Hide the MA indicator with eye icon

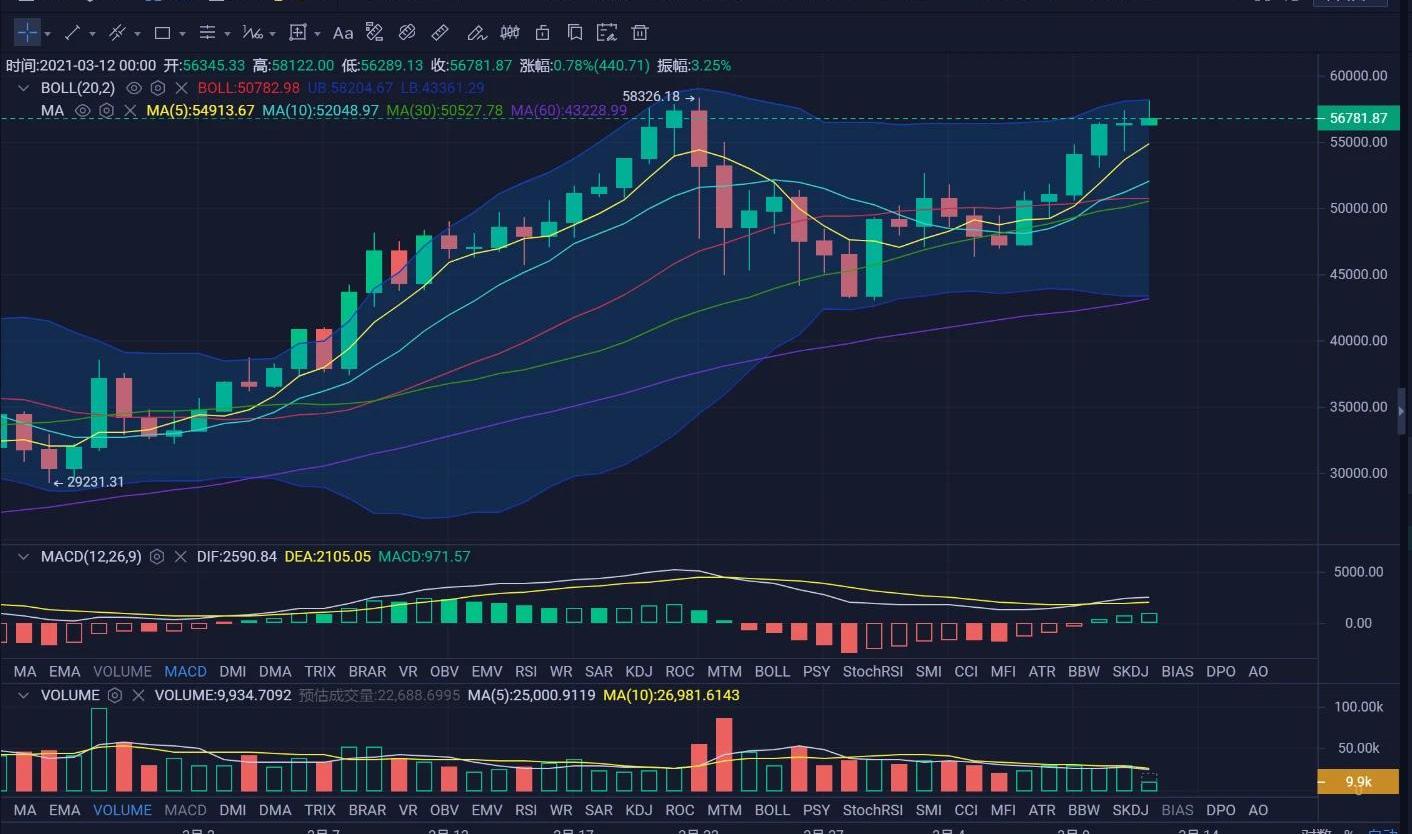coord(84,111)
